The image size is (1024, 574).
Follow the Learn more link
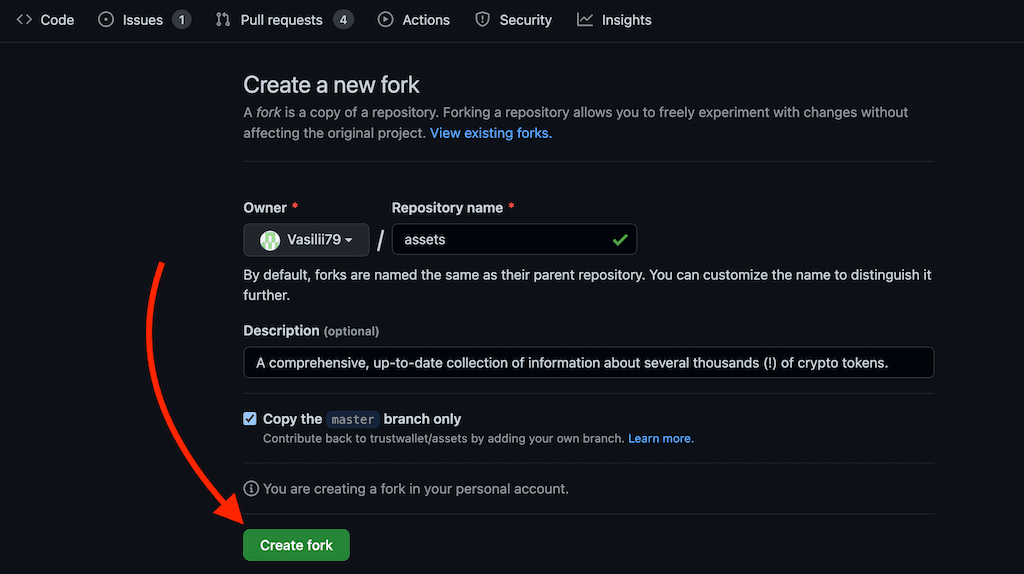(x=661, y=439)
